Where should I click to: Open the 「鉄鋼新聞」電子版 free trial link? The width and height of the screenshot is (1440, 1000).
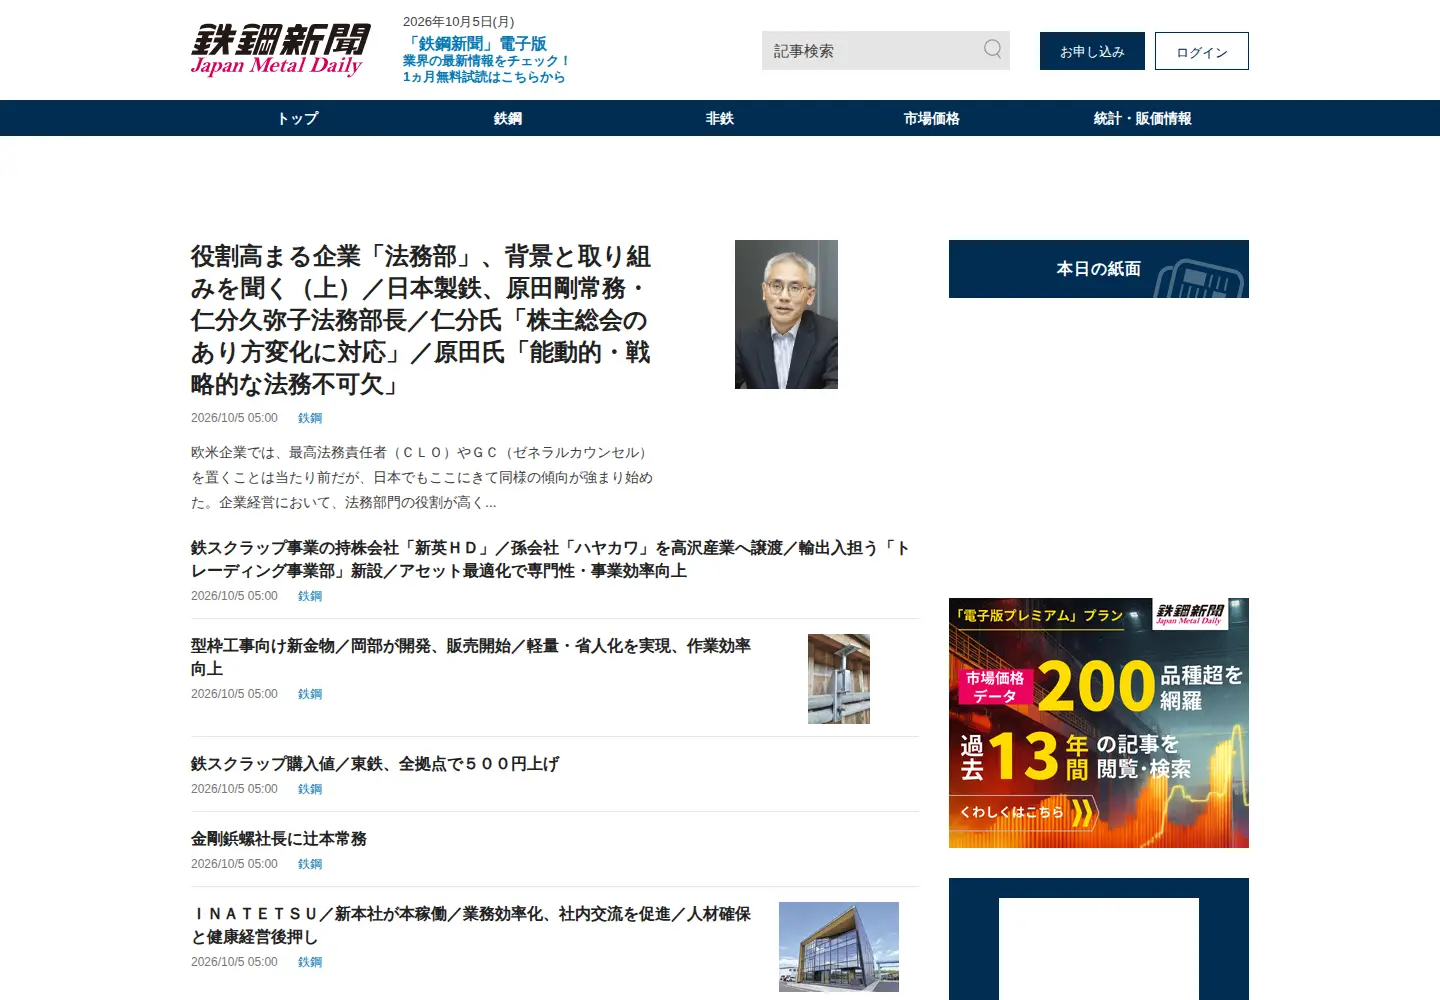(x=486, y=60)
